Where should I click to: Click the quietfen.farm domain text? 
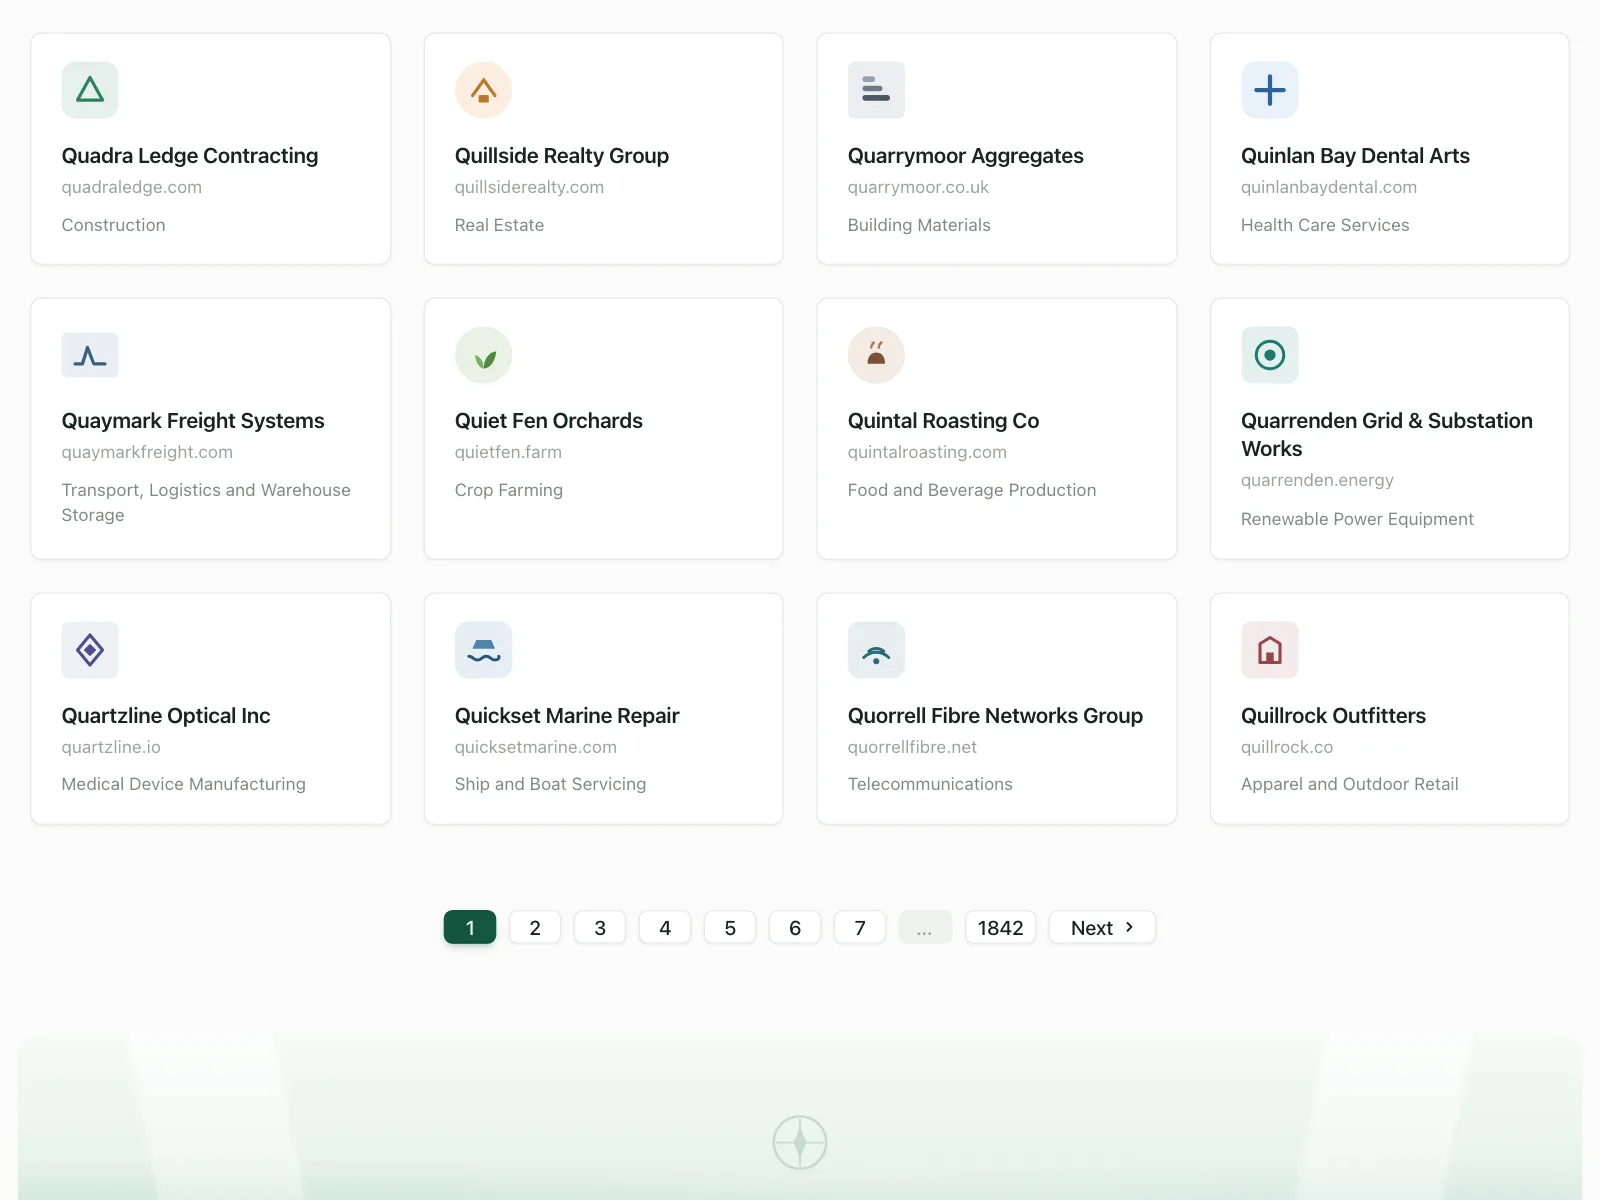tap(508, 452)
